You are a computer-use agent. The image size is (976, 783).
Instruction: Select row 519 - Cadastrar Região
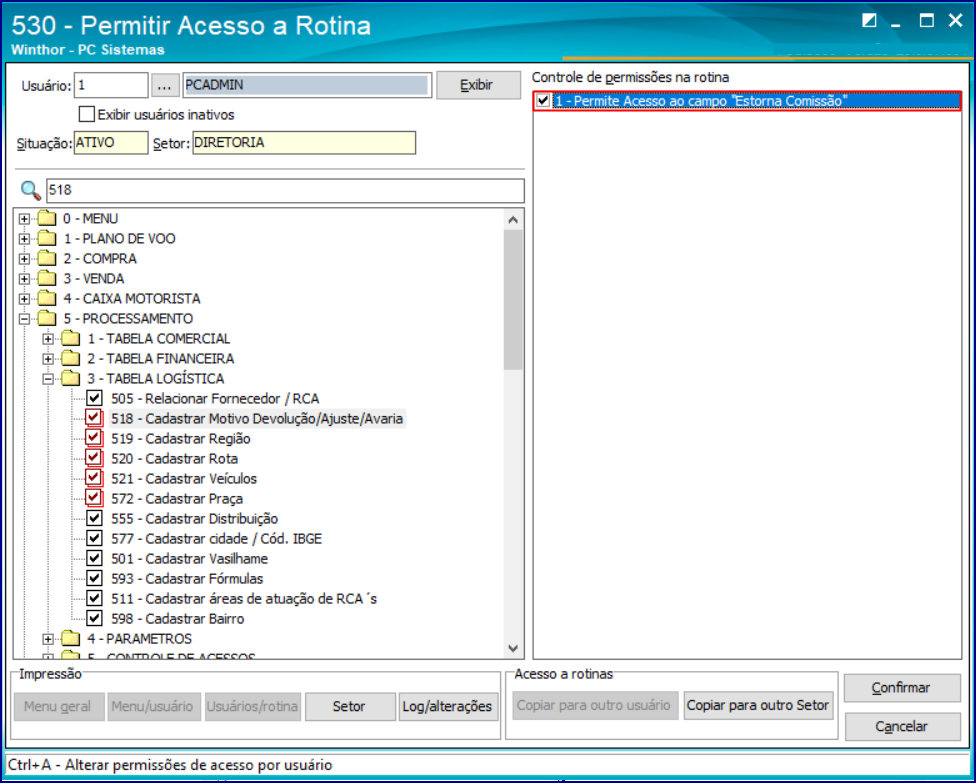tap(181, 438)
